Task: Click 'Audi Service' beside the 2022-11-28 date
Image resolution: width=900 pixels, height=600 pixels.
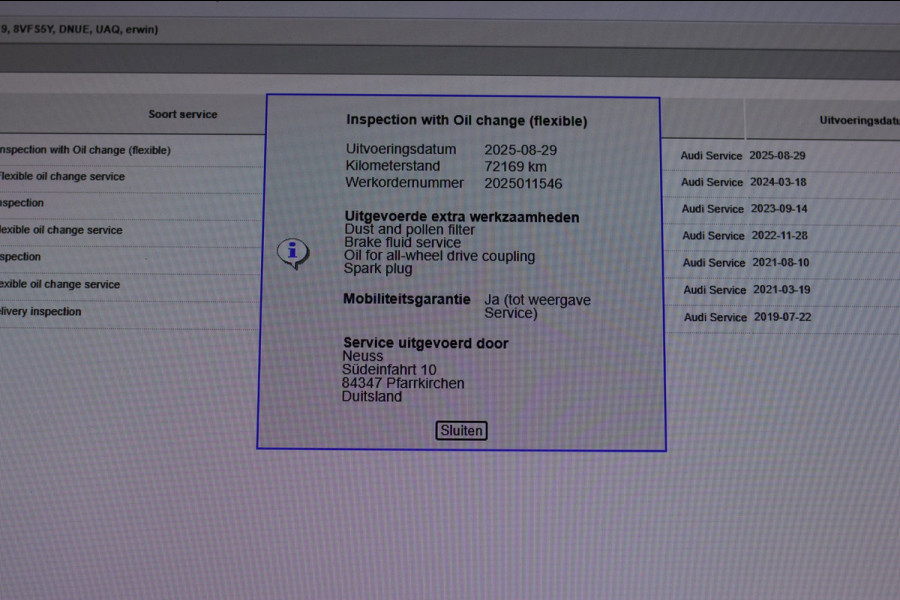Action: click(713, 235)
